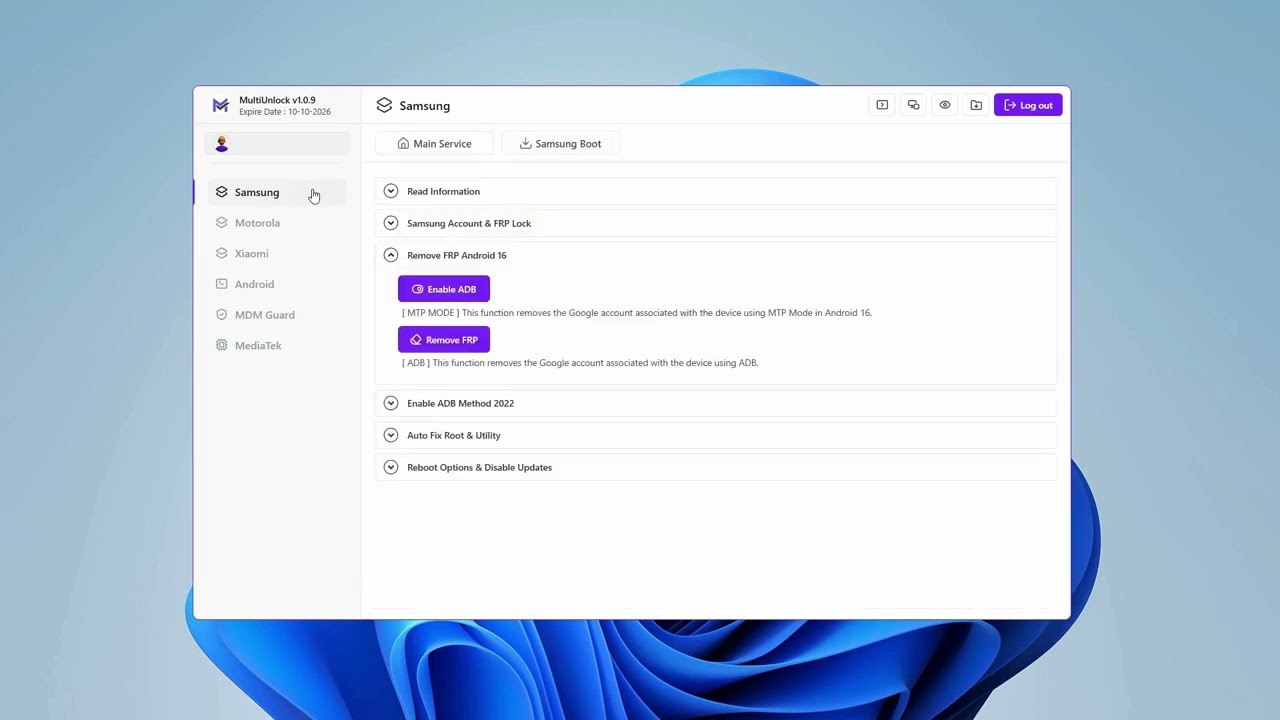
Task: Click the user avatar profile bar
Action: [x=277, y=144]
